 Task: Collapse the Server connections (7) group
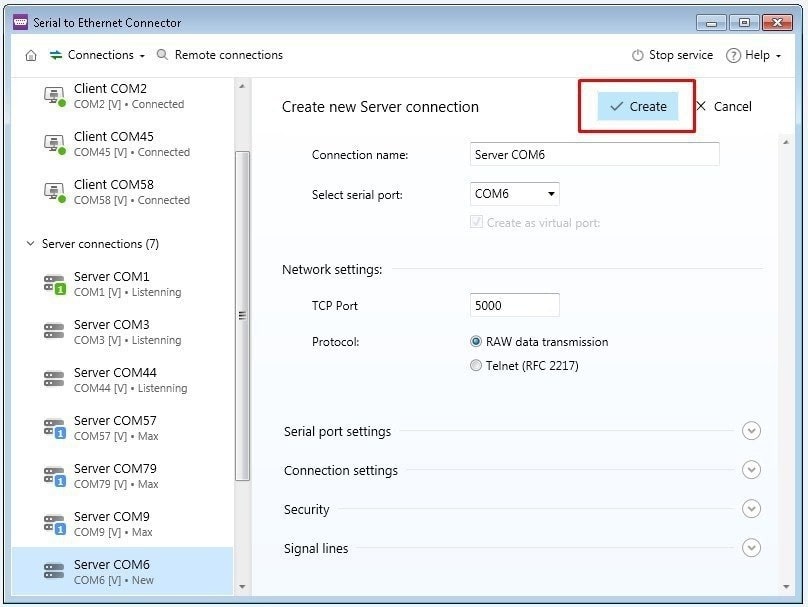(28, 244)
